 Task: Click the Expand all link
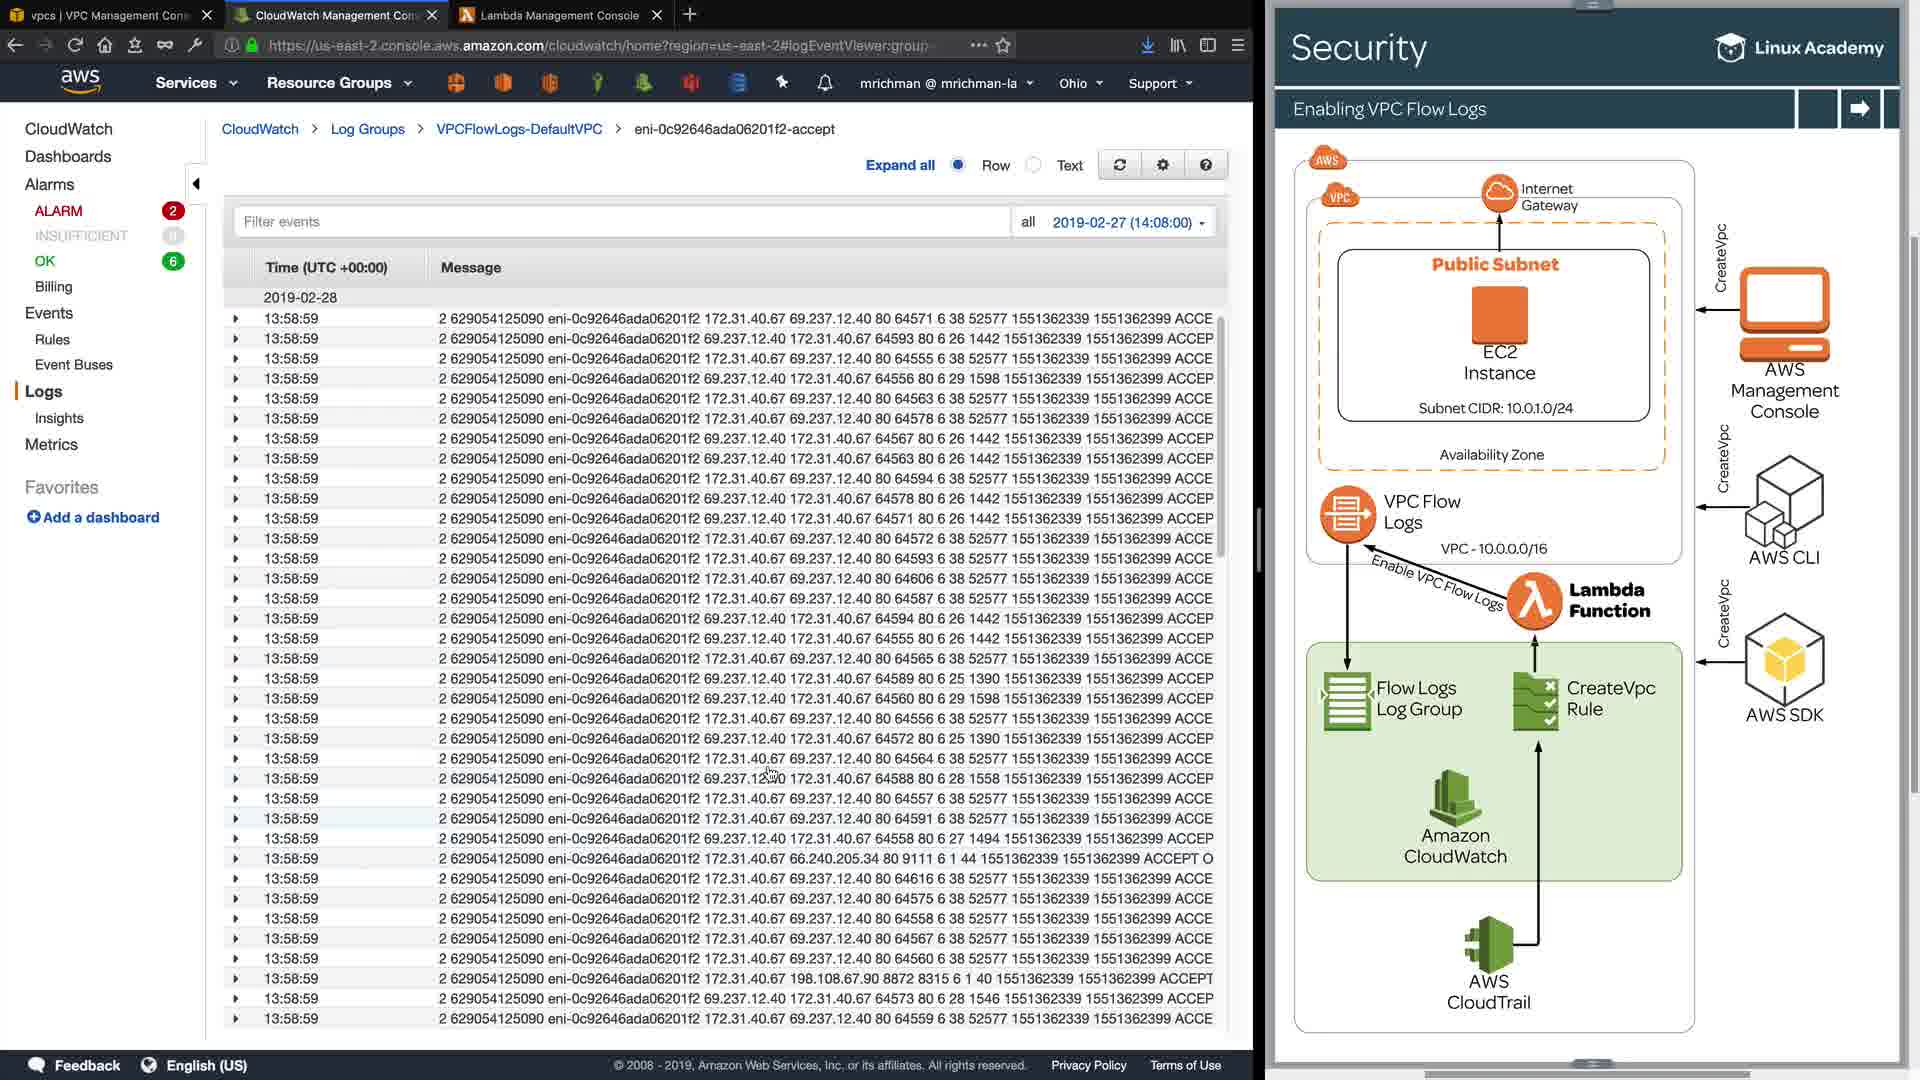(x=899, y=165)
